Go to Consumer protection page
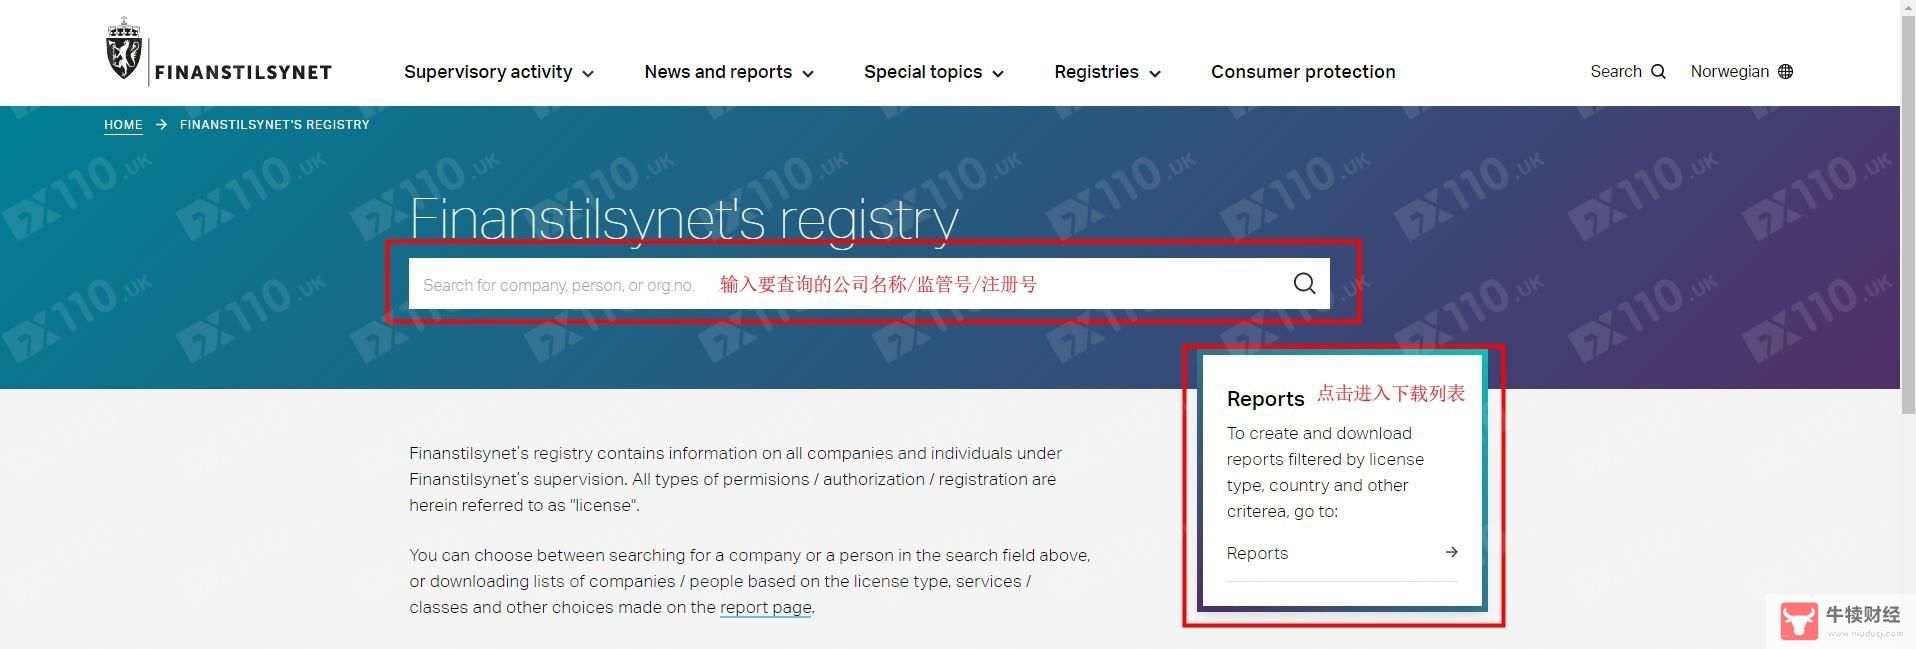The height and width of the screenshot is (649, 1916). [x=1303, y=72]
